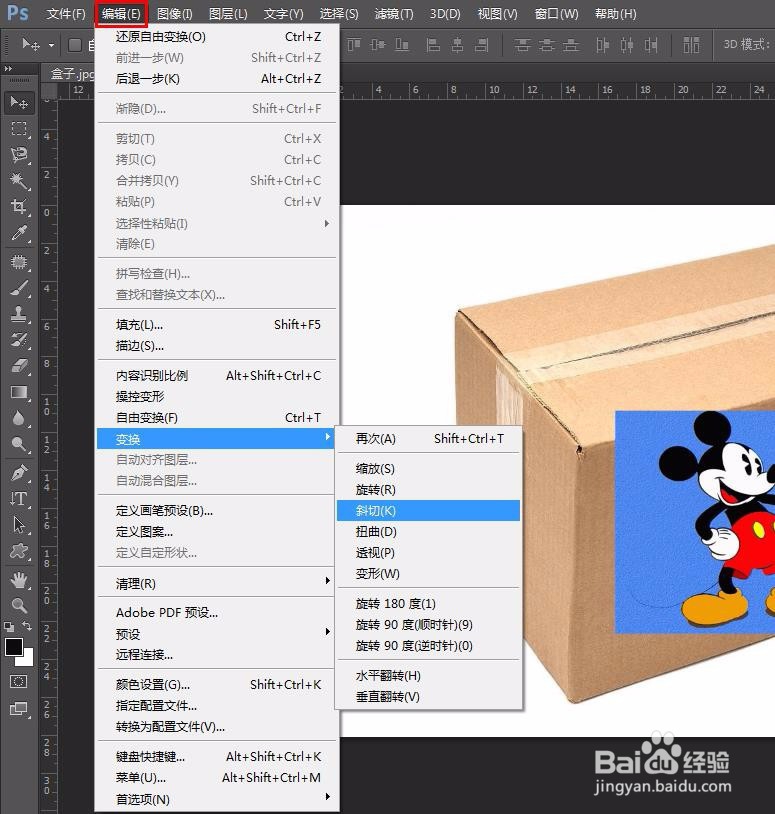
Task: Click the Mickey Mouse image on canvas
Action: pos(695,522)
